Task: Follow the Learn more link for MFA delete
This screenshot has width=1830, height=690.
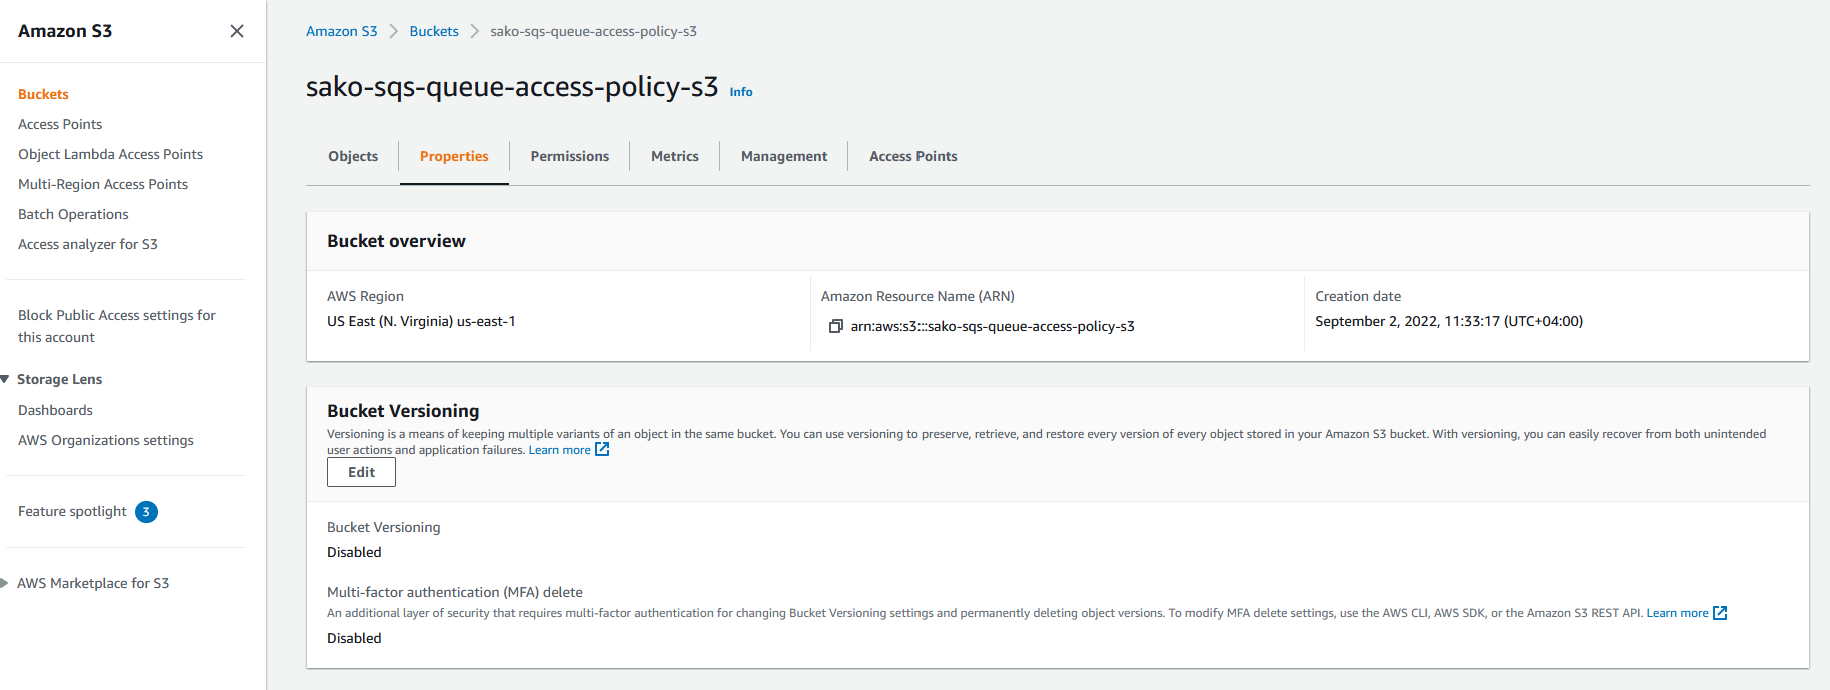Action: (1677, 613)
